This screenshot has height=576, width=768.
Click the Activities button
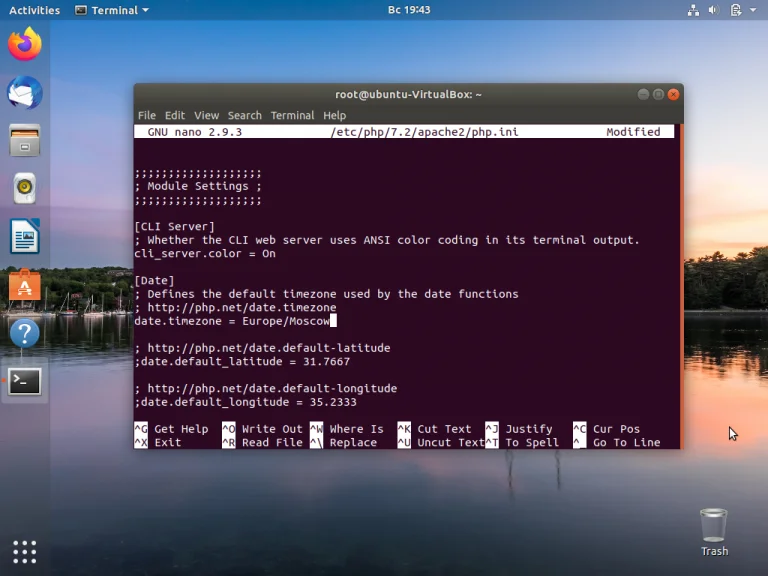(34, 10)
